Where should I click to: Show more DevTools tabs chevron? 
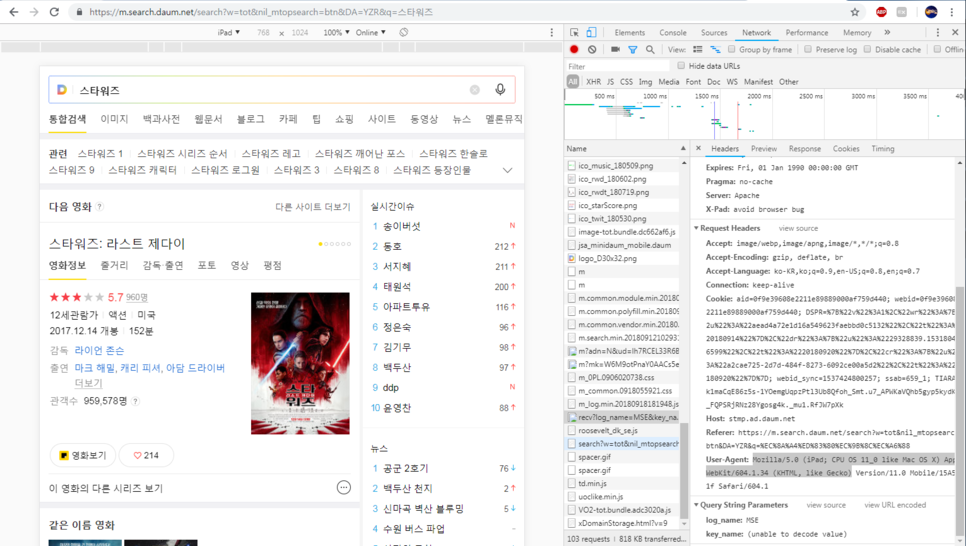click(887, 32)
